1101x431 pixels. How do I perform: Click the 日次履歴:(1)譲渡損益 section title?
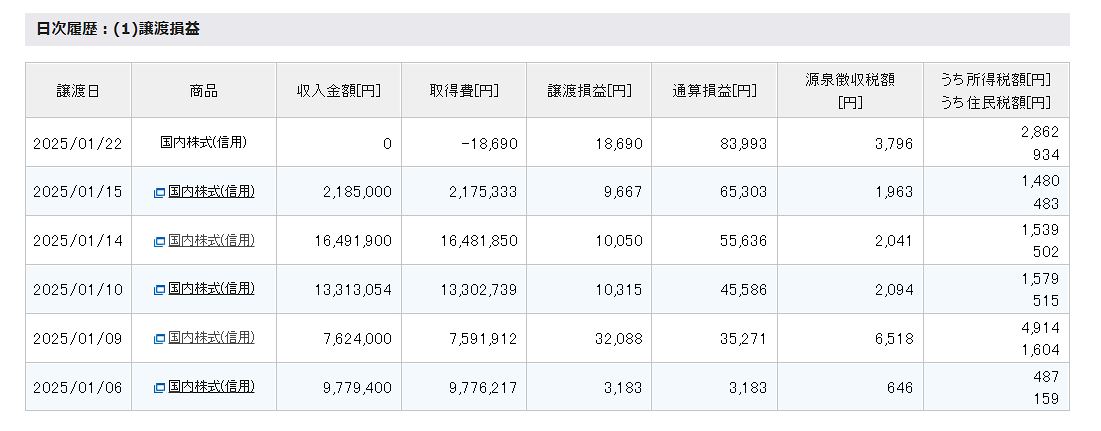click(118, 29)
